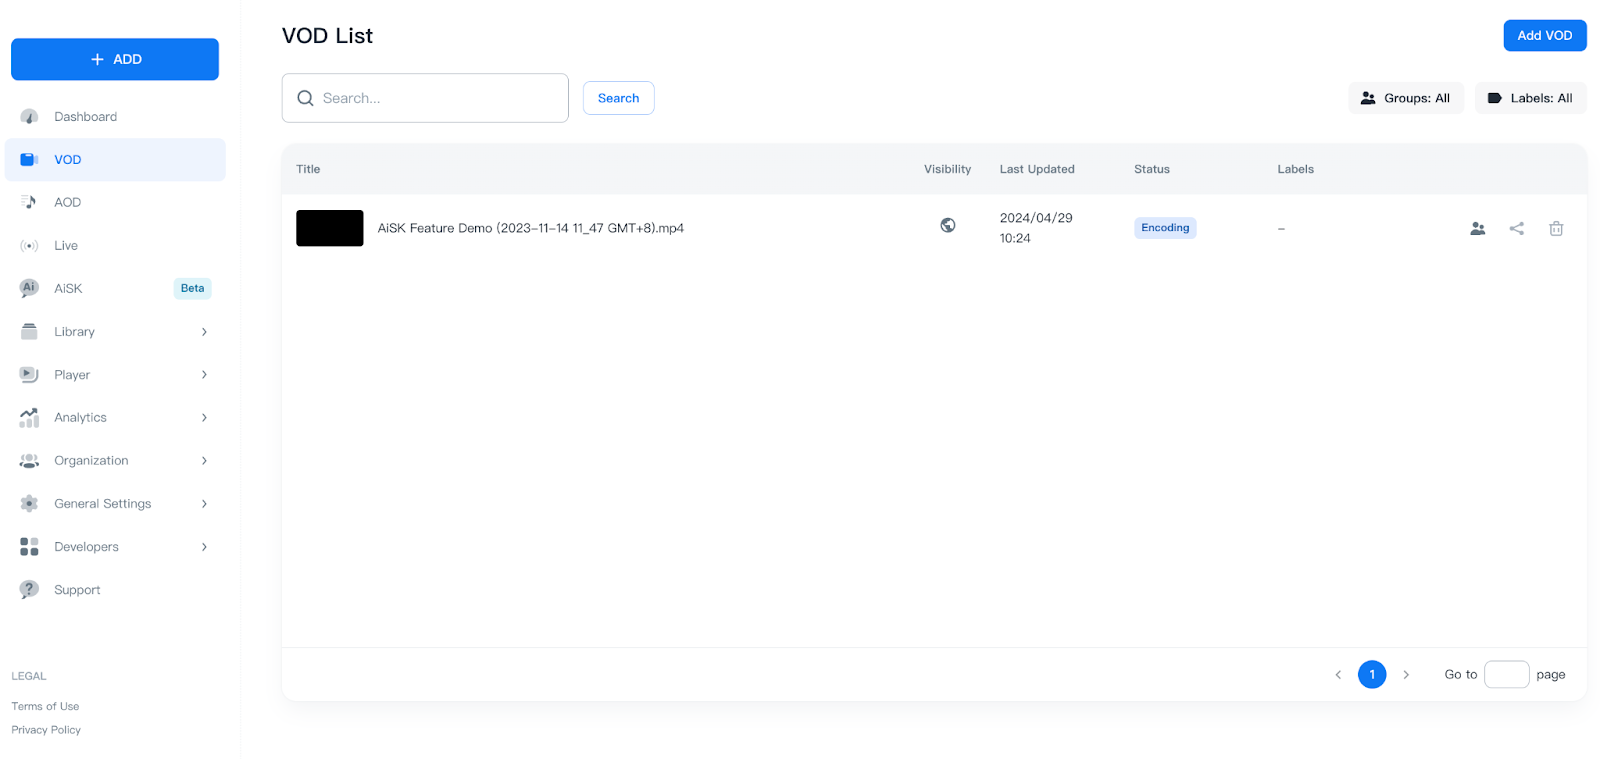Click the globe visibility icon in video row
Image resolution: width=1600 pixels, height=759 pixels.
tap(947, 226)
